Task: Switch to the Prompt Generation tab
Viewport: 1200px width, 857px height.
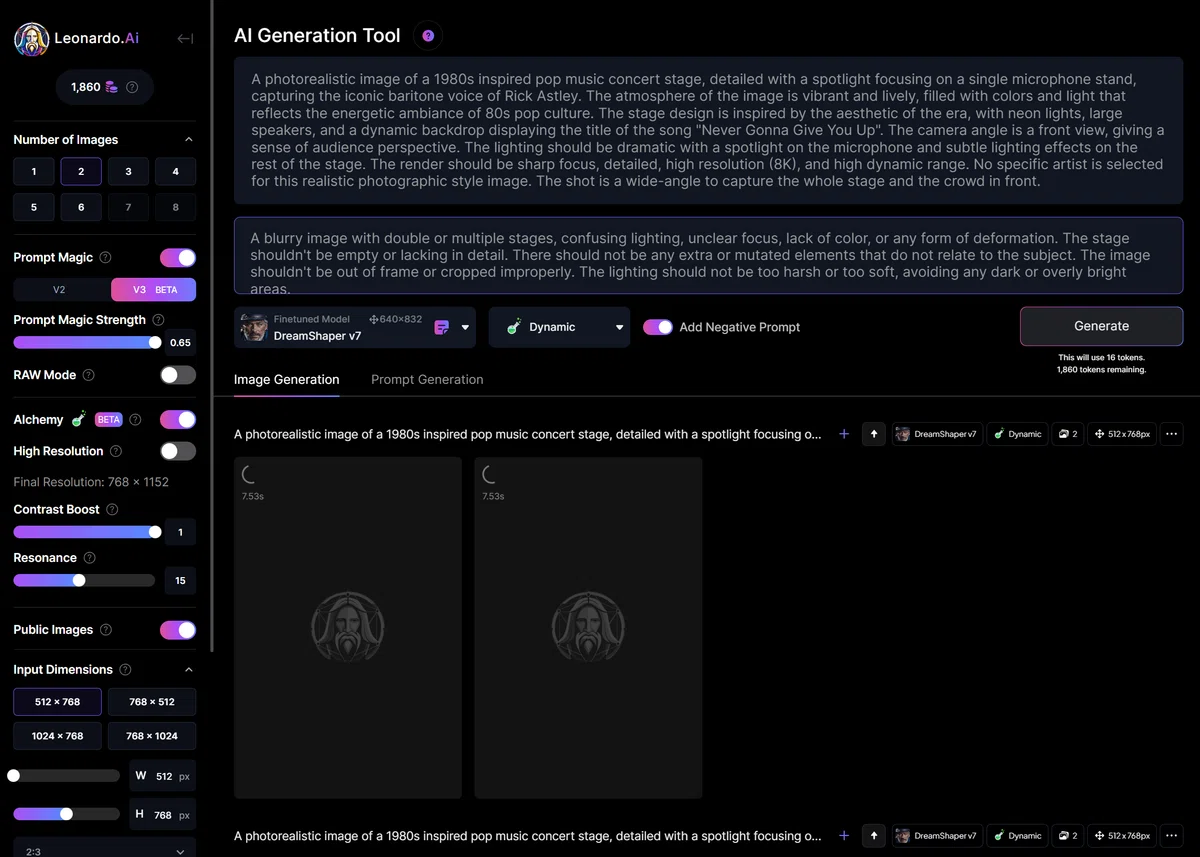Action: [x=427, y=380]
